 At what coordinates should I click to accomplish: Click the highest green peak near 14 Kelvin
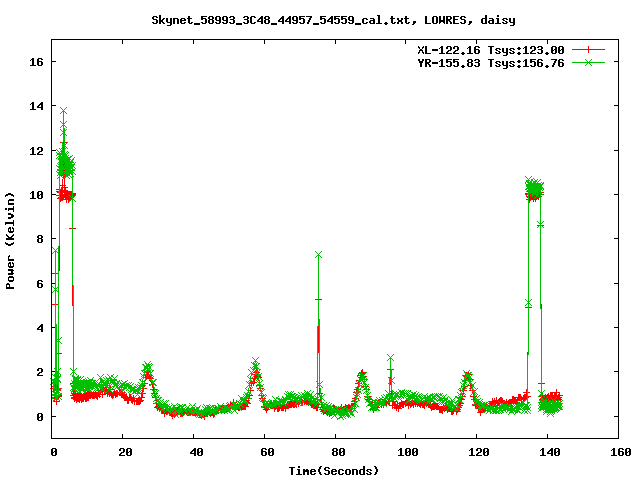63,111
